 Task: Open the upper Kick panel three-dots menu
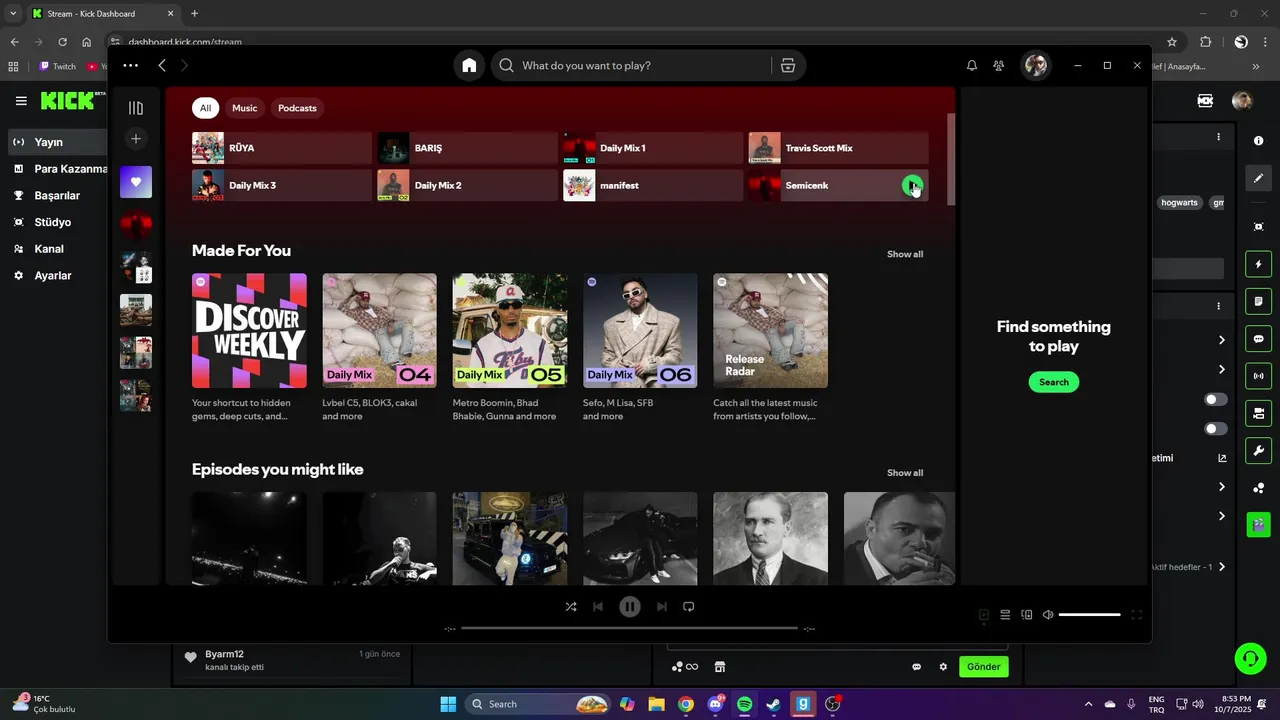tap(1218, 137)
